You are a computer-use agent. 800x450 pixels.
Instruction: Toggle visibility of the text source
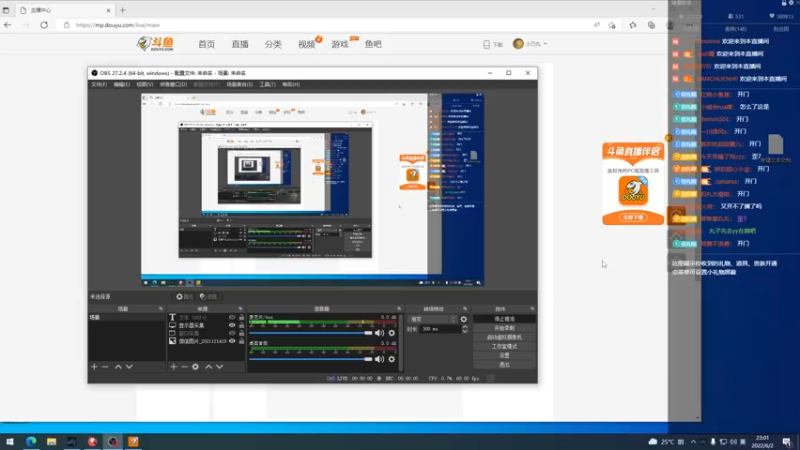point(232,317)
